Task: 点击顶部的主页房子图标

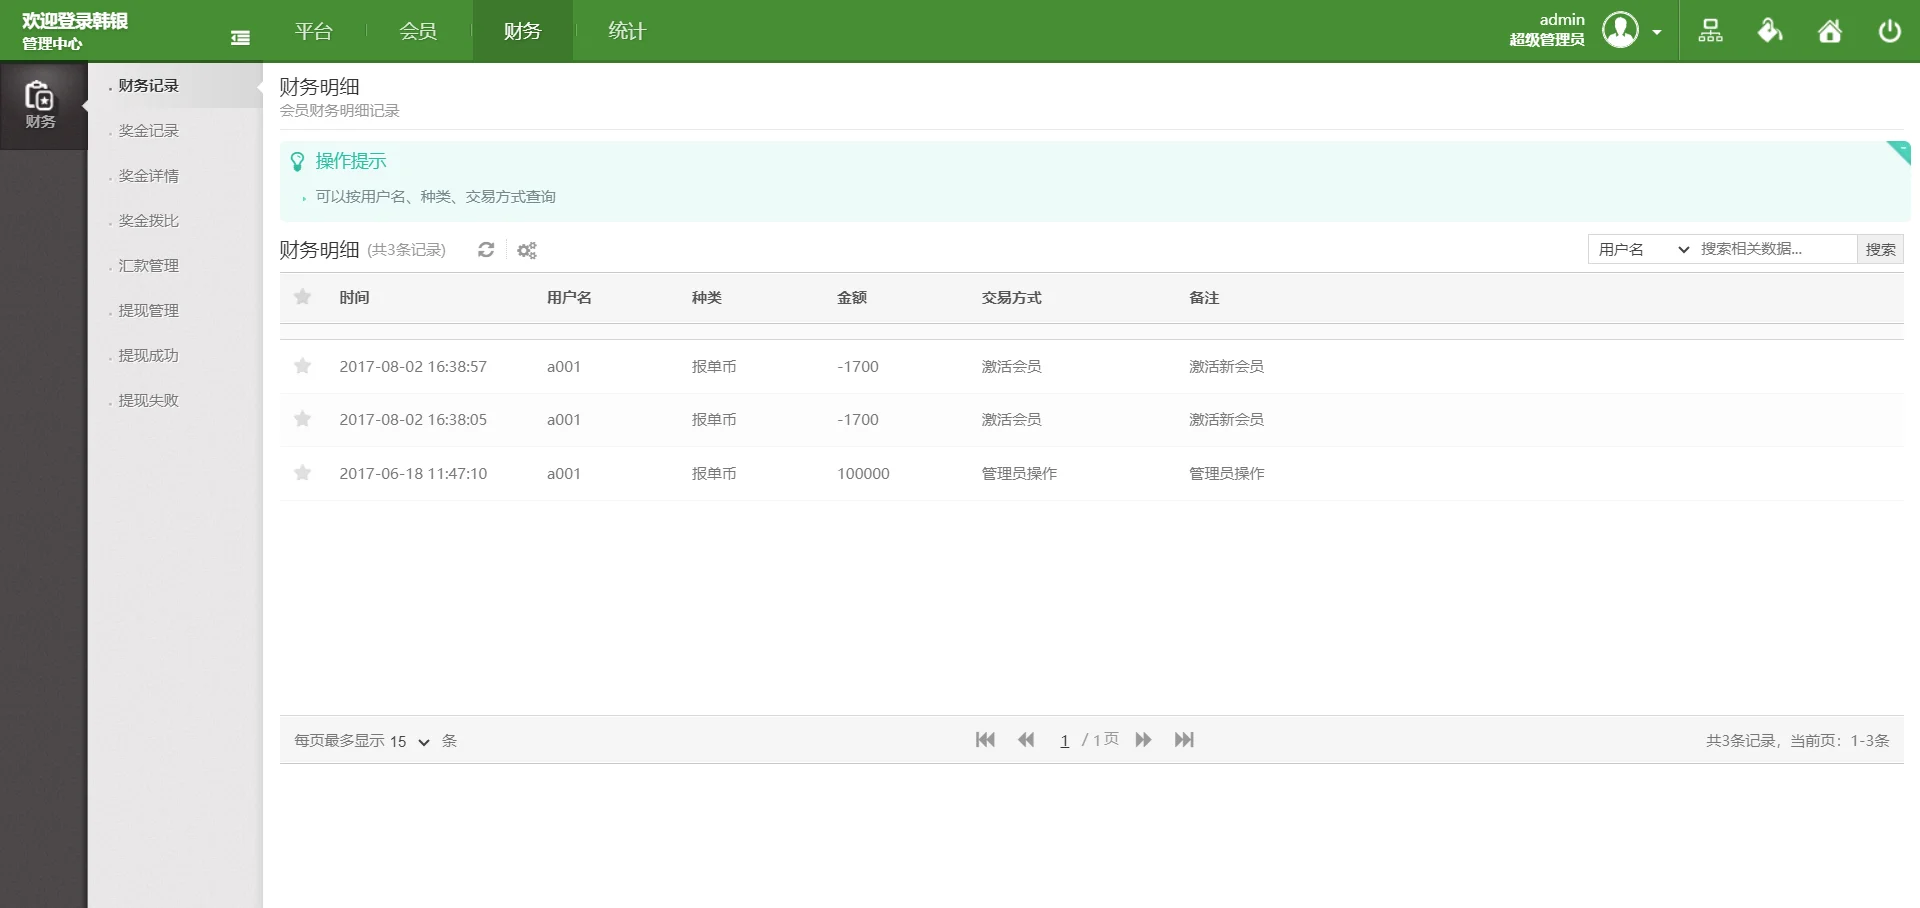Action: click(1829, 30)
